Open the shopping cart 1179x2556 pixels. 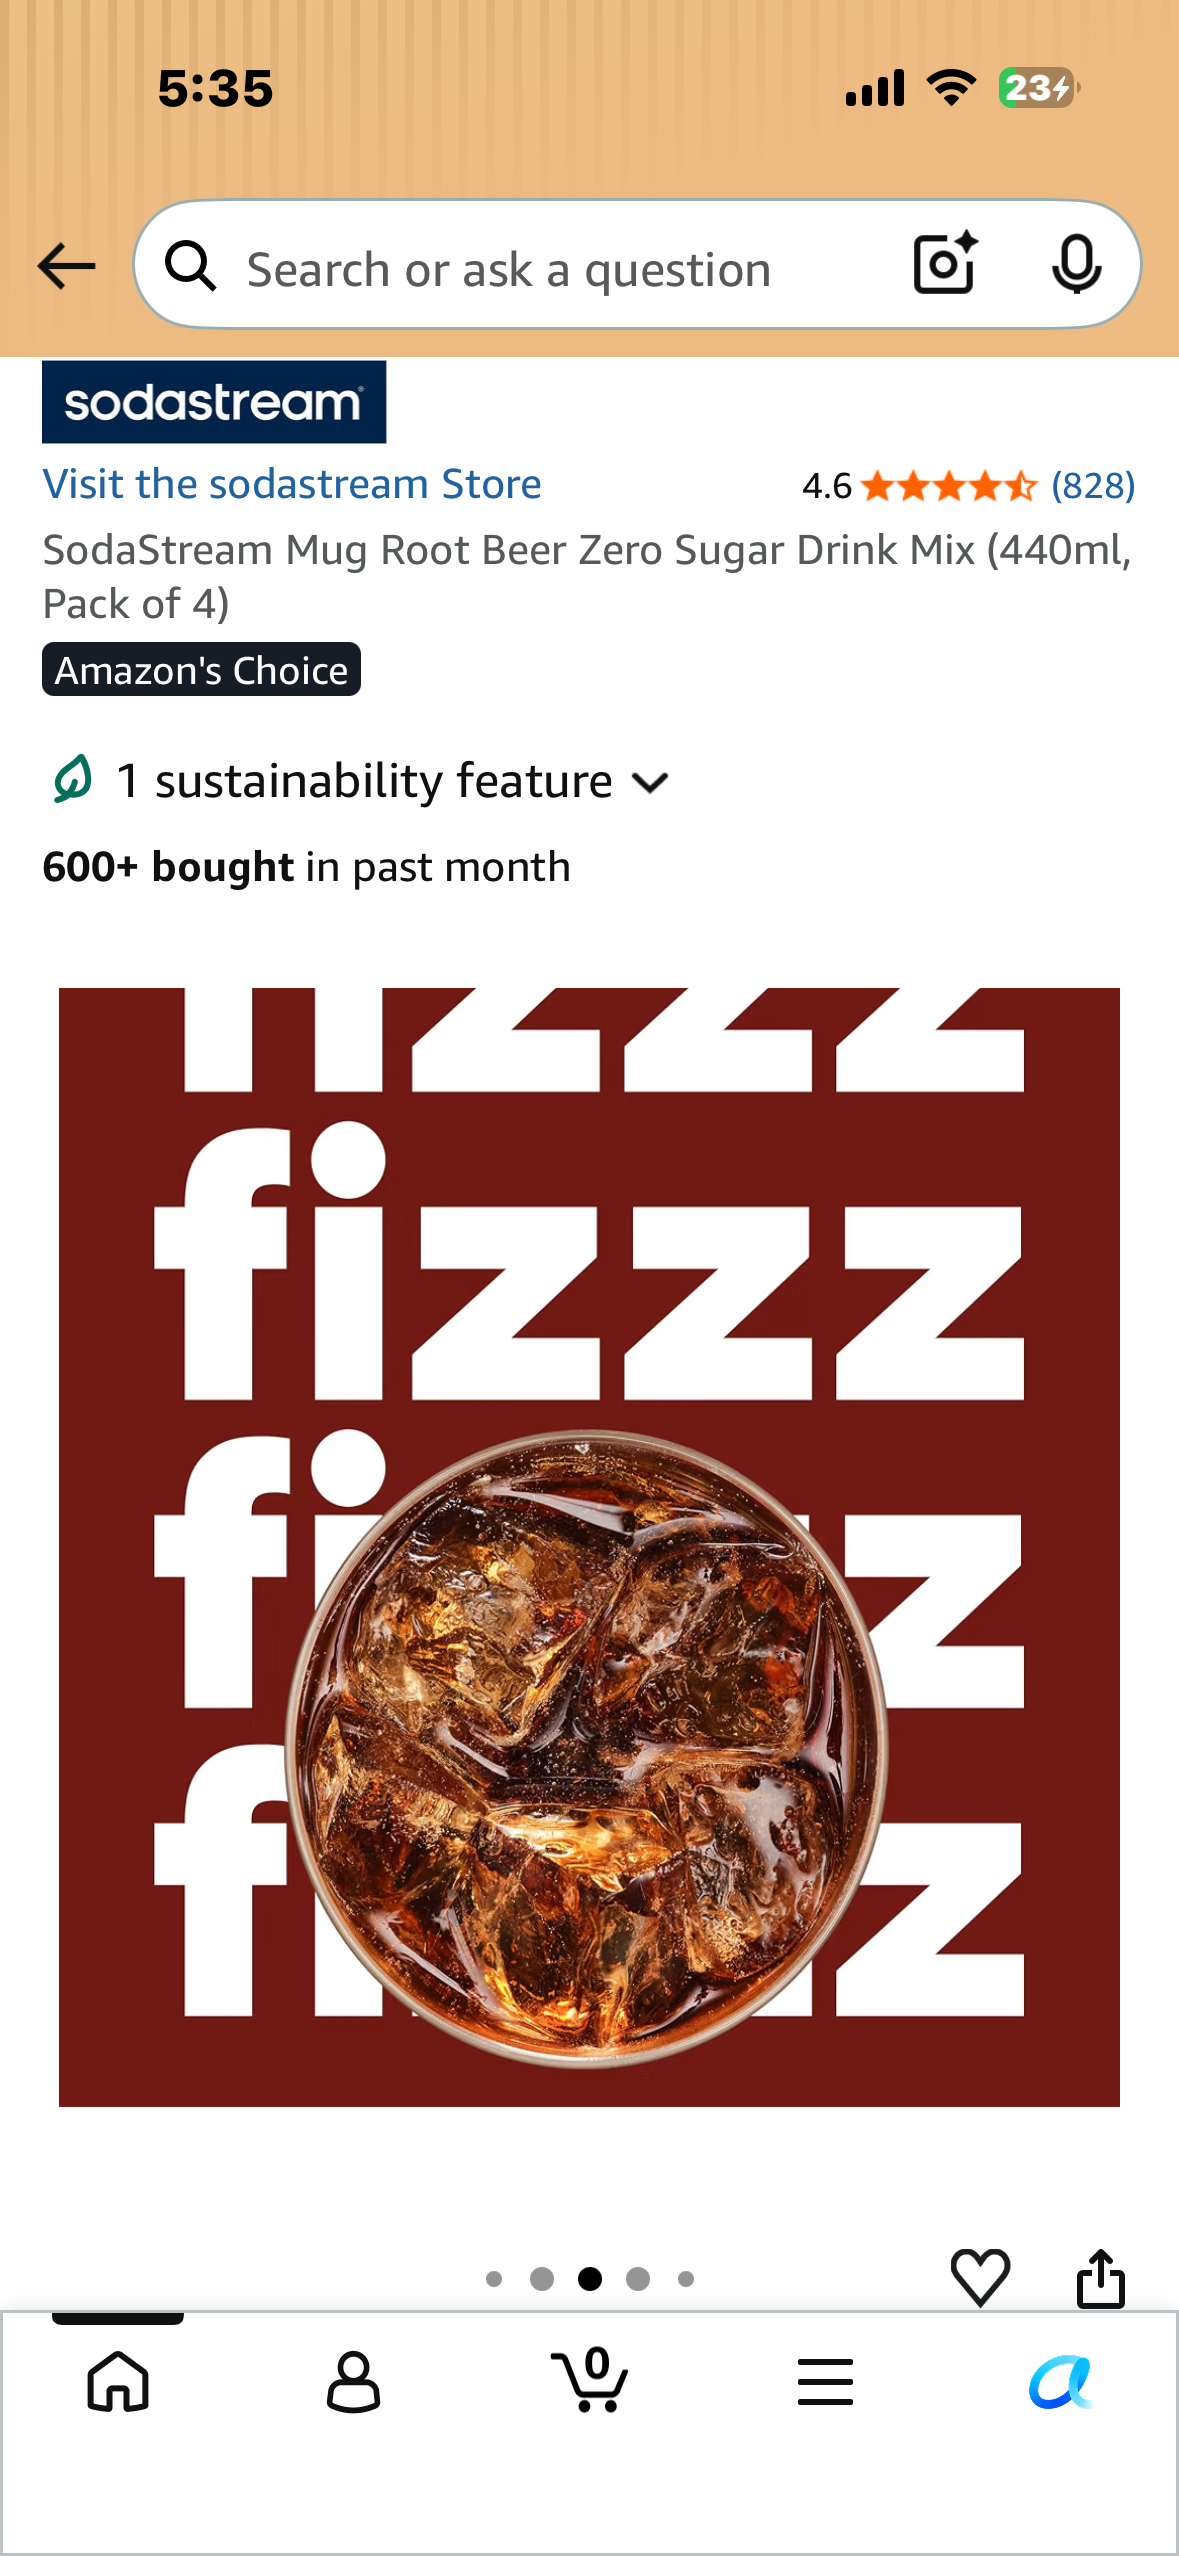point(590,2380)
